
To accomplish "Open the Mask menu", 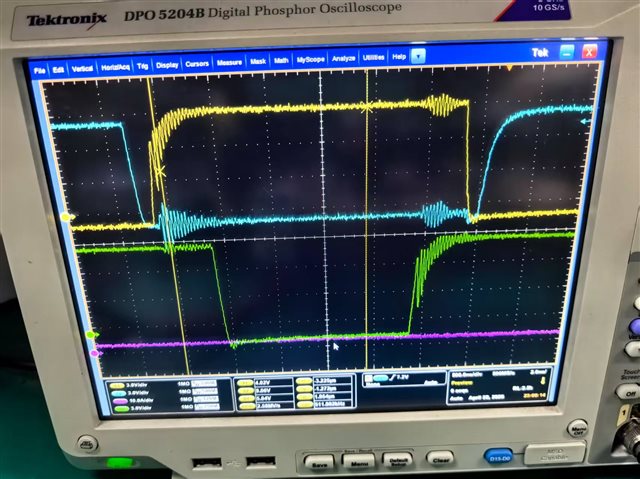I will click(258, 61).
